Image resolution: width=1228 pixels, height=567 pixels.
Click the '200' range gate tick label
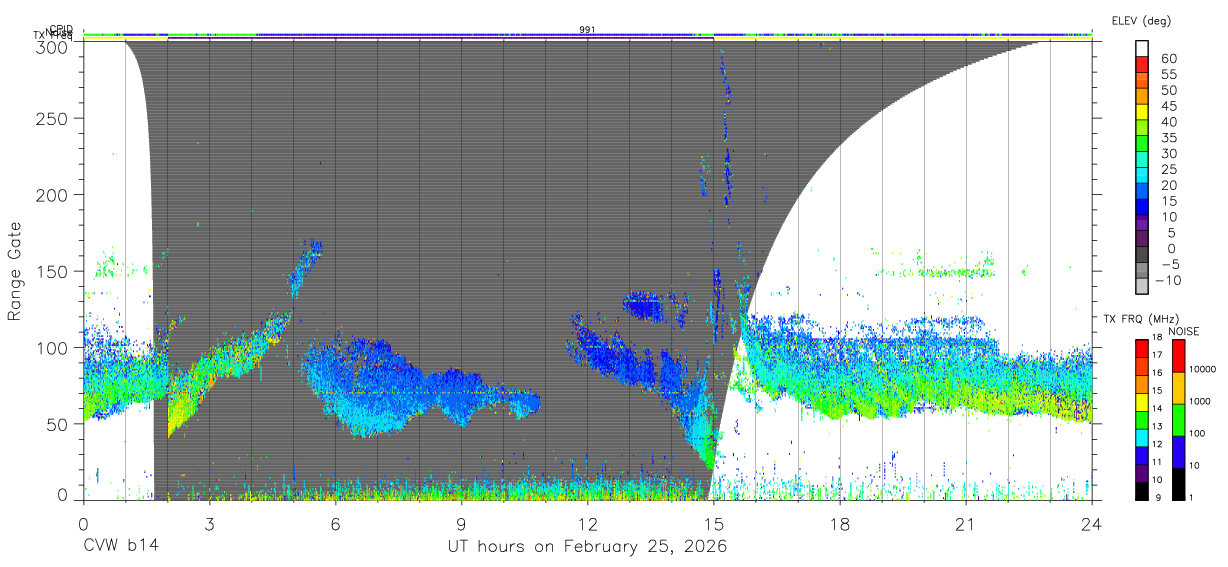tap(50, 194)
